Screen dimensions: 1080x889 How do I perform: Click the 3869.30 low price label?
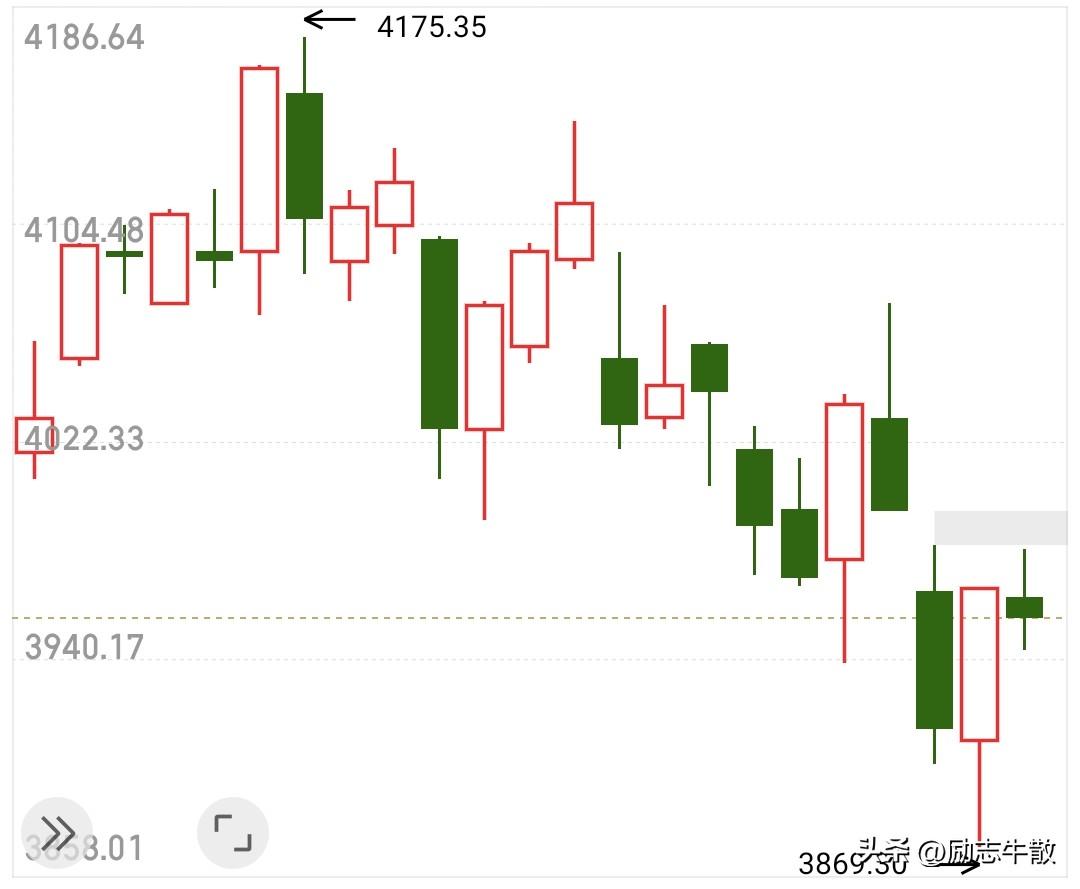click(852, 864)
